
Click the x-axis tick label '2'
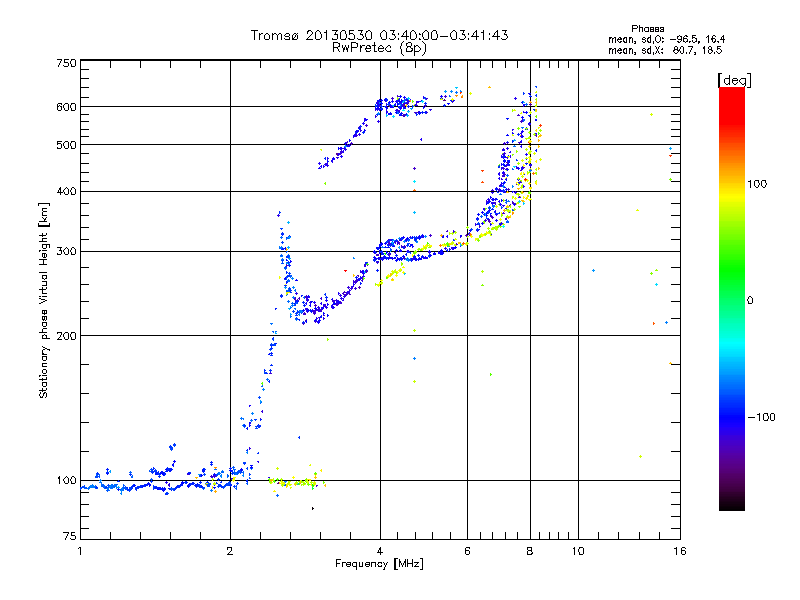[230, 551]
